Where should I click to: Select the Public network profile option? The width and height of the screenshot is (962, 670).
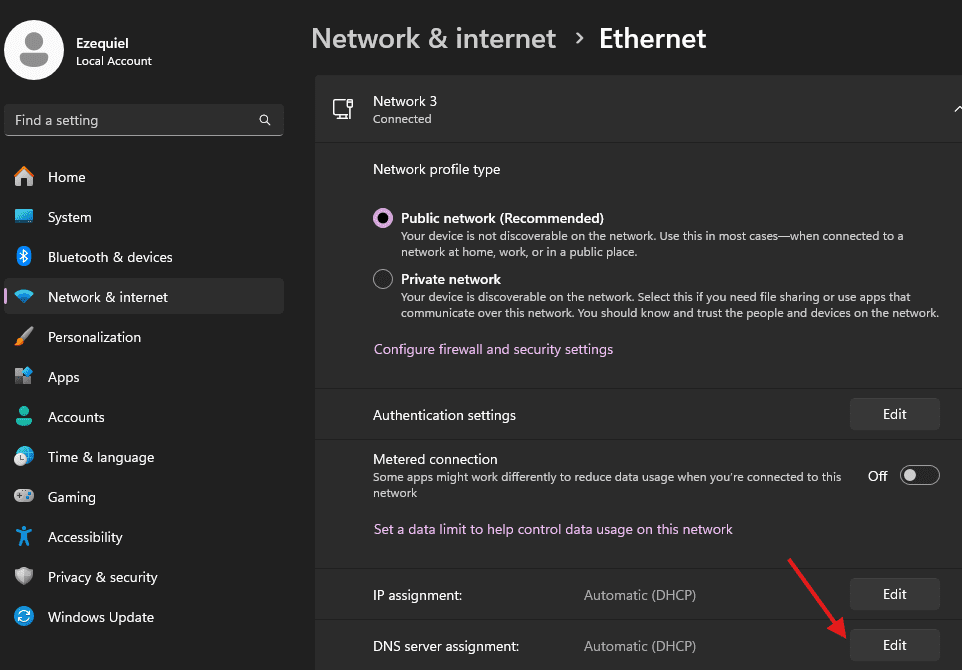(x=382, y=218)
